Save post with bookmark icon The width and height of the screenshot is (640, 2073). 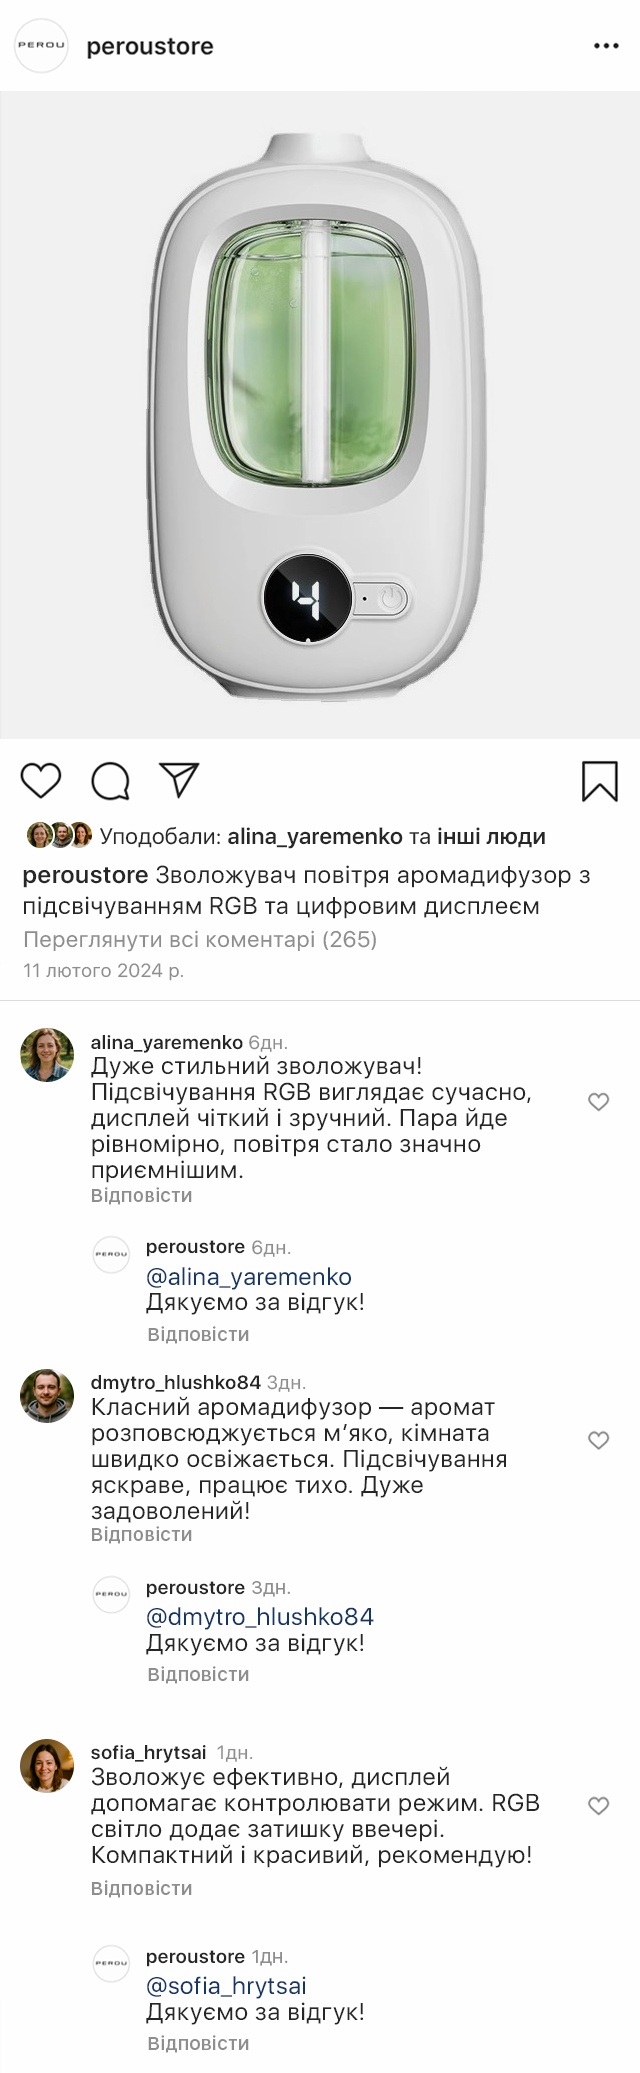click(599, 781)
